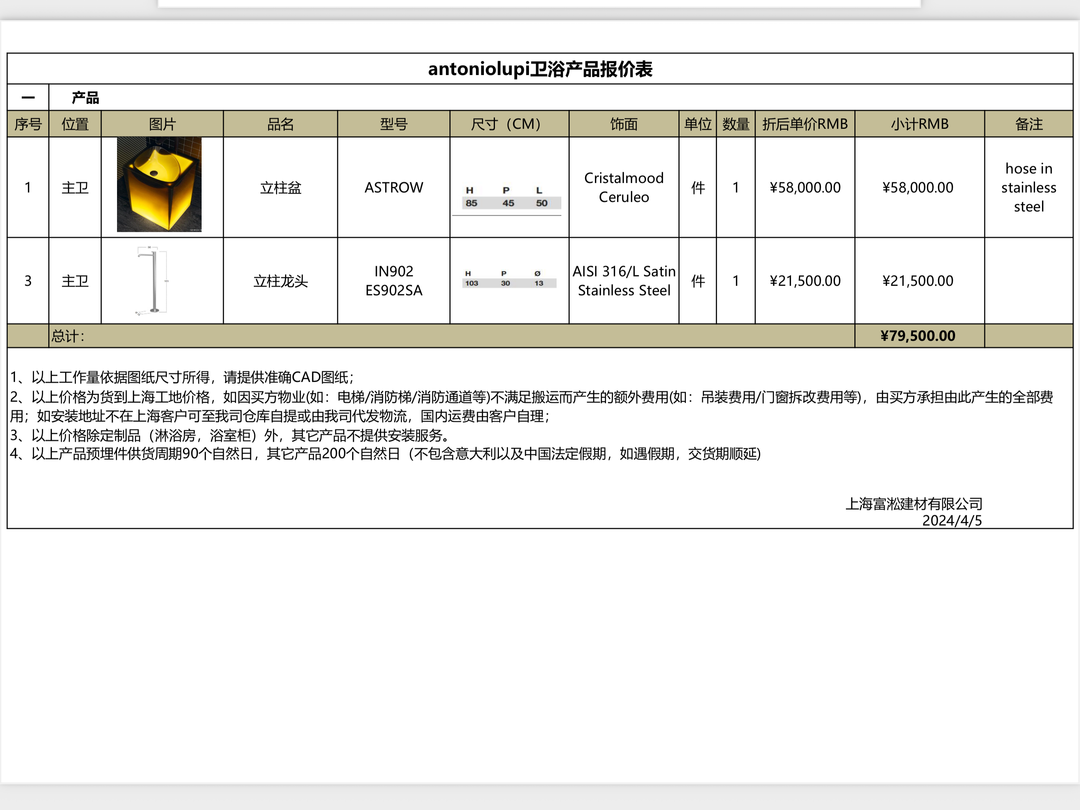The image size is (1080, 810).
Task: Click the ASTROW model cell
Action: click(x=393, y=187)
